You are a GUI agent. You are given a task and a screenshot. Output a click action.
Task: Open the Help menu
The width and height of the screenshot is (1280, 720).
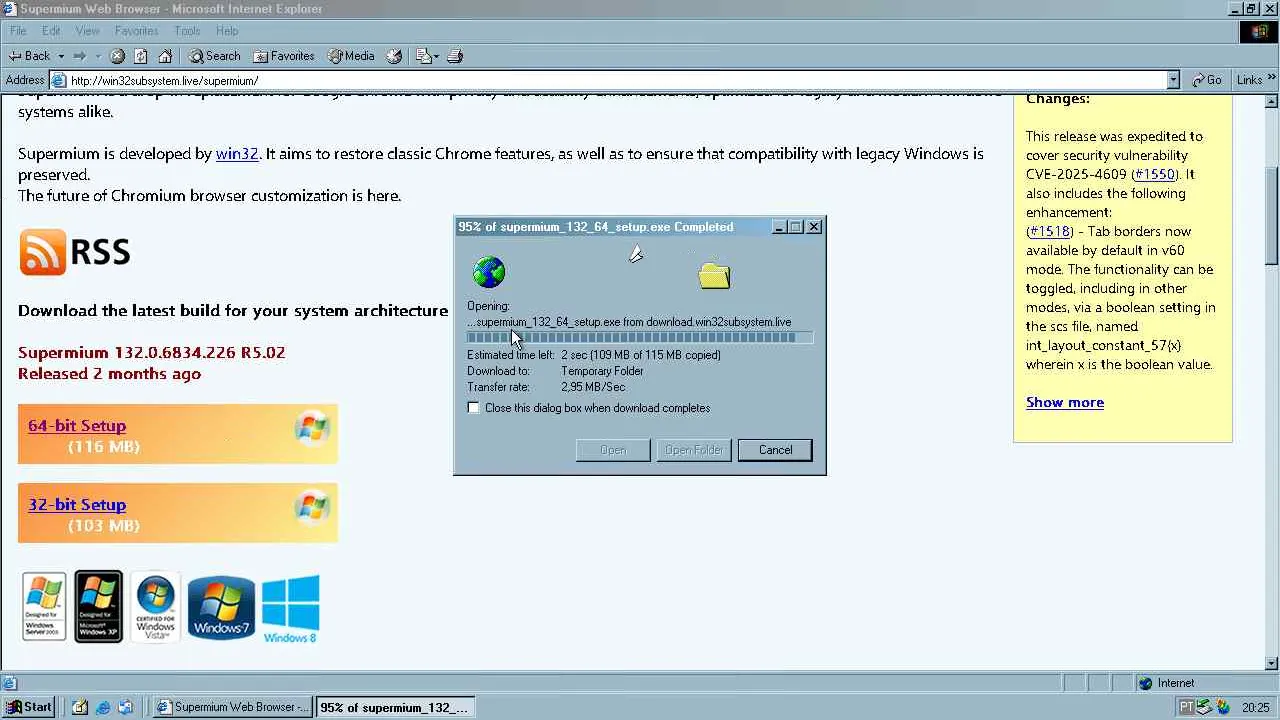tap(227, 31)
